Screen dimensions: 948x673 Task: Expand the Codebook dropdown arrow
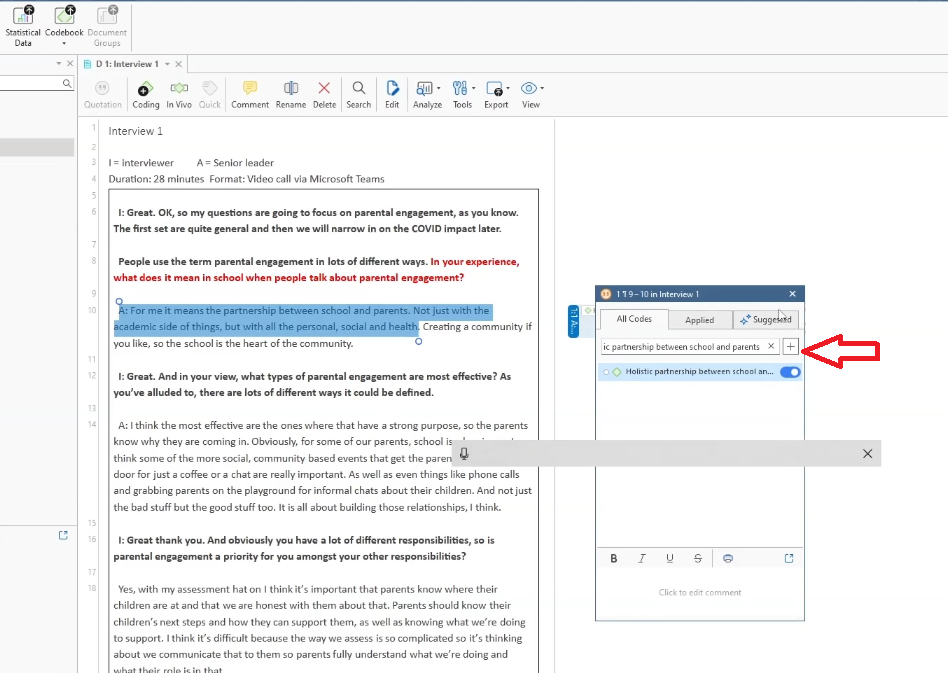click(64, 44)
